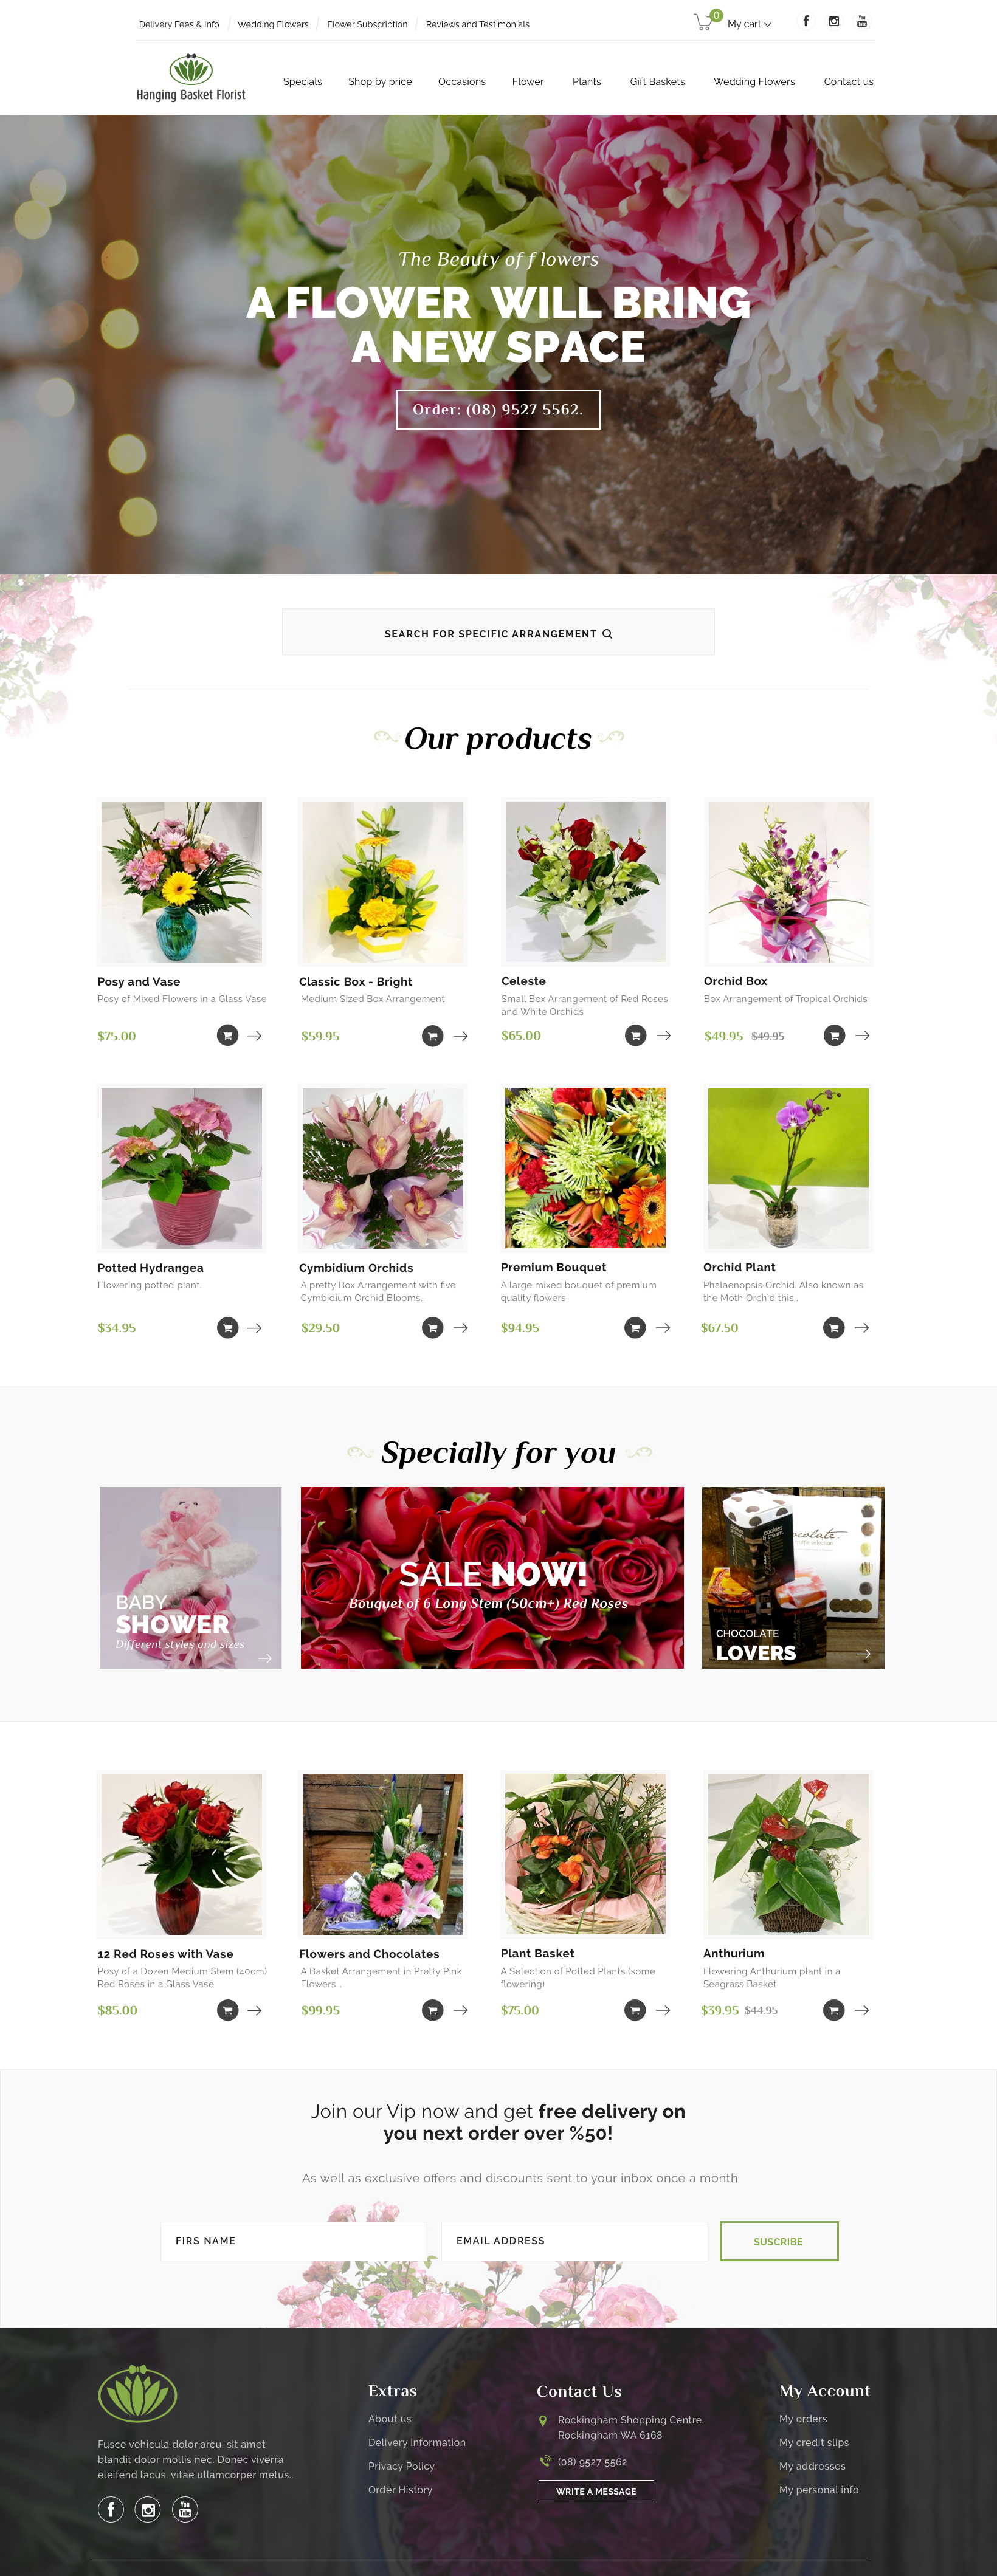The image size is (997, 2576).
Task: Add Premium Bouquet to cart
Action: tap(635, 1327)
